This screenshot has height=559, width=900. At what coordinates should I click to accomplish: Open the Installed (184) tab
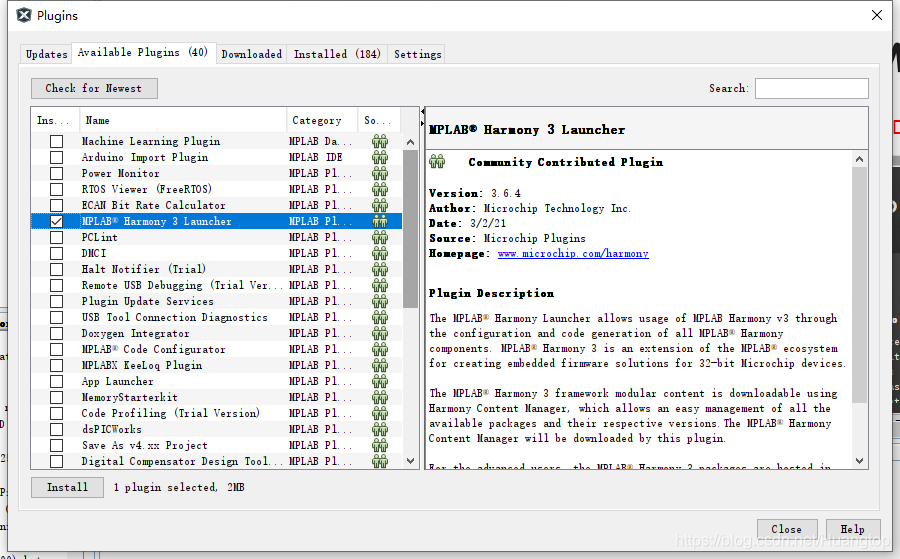(x=337, y=54)
